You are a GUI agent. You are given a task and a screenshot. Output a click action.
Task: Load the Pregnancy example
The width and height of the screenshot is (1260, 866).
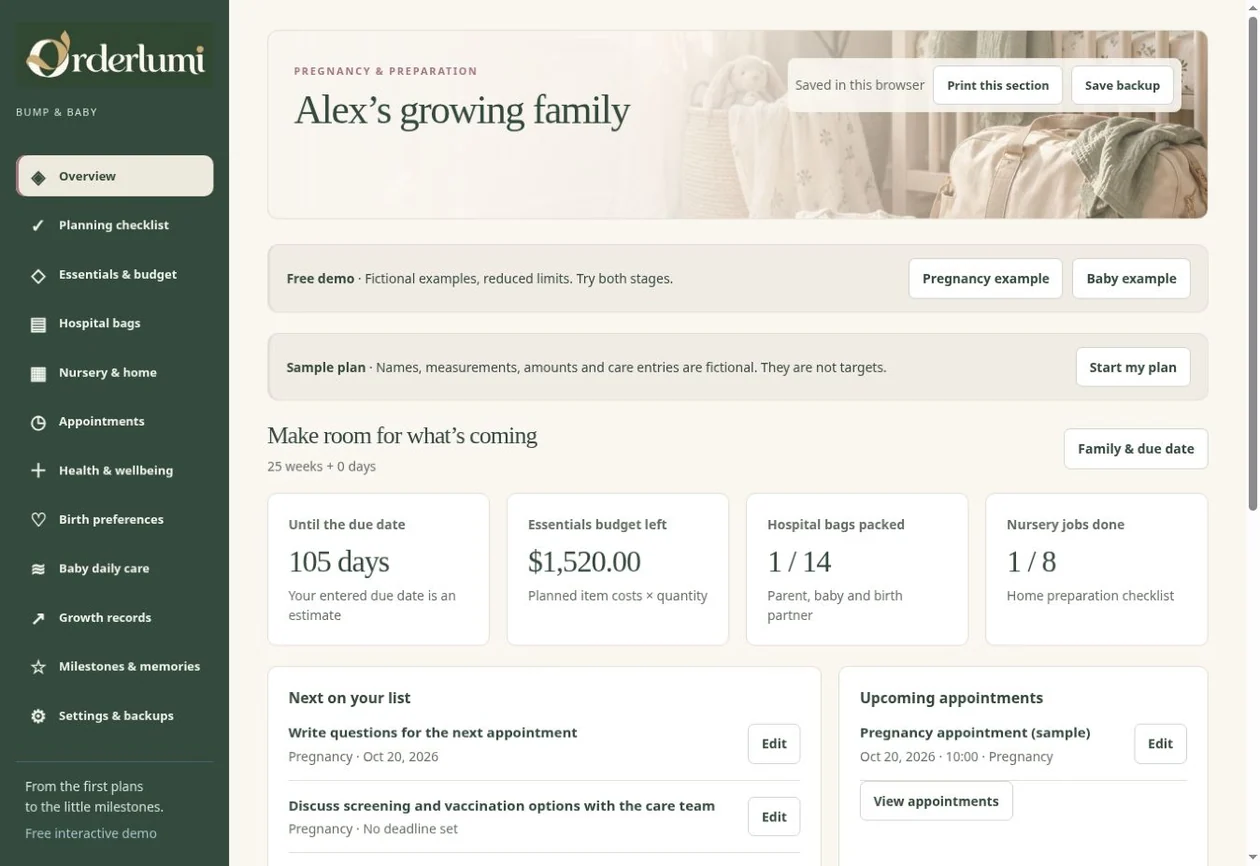(x=985, y=278)
